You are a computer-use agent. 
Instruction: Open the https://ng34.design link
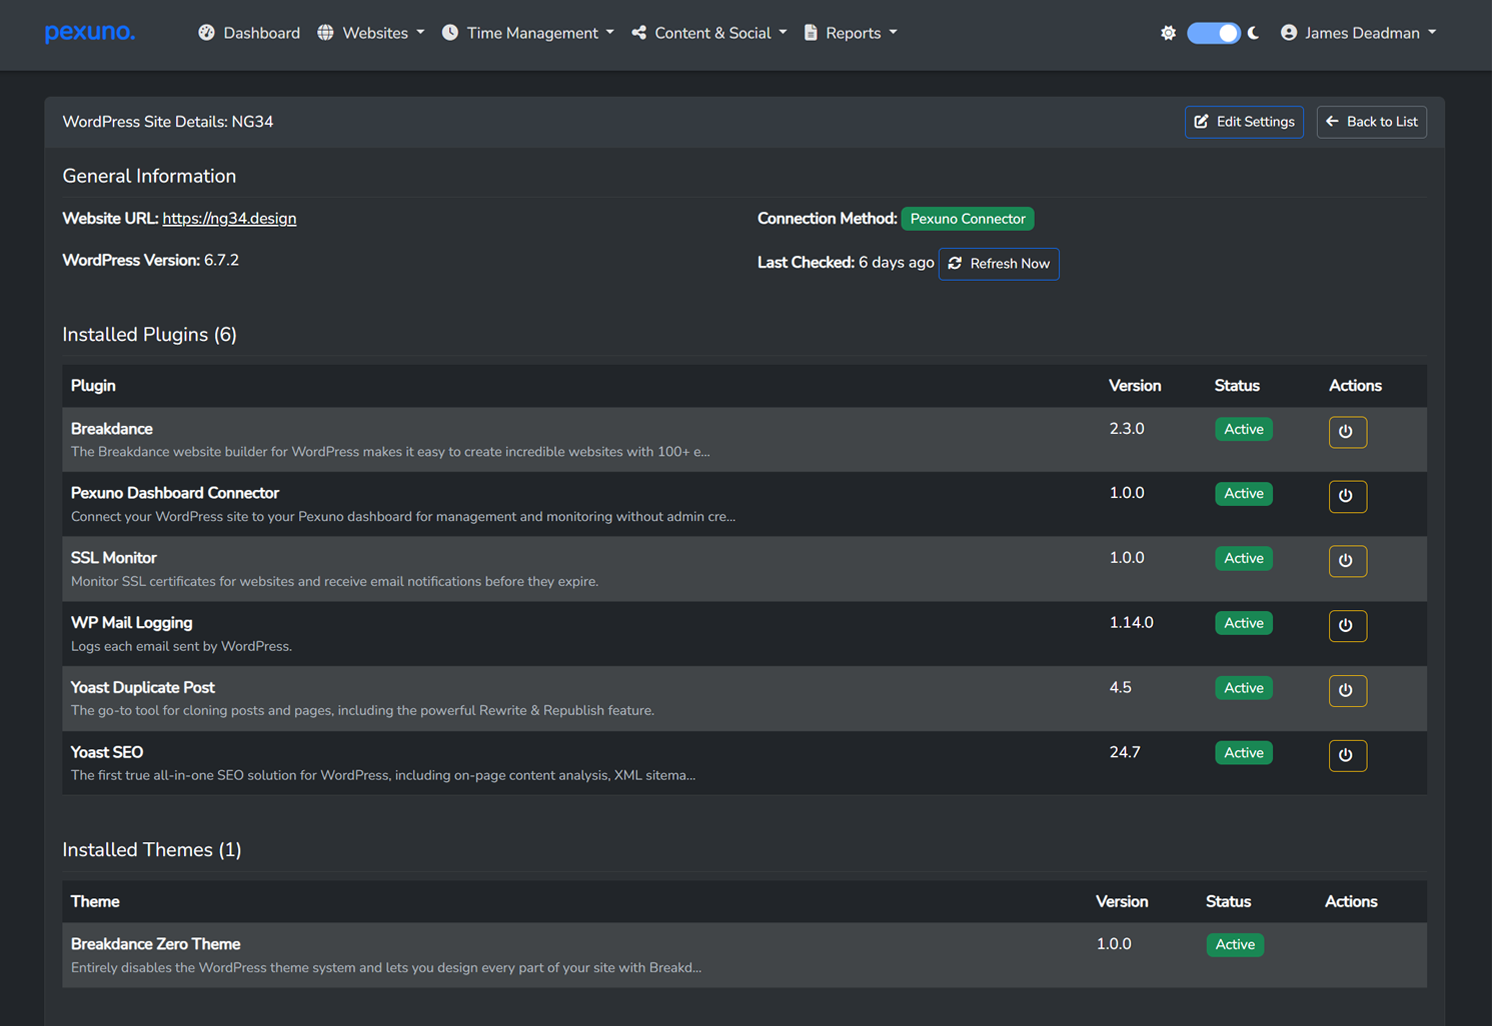(x=229, y=218)
